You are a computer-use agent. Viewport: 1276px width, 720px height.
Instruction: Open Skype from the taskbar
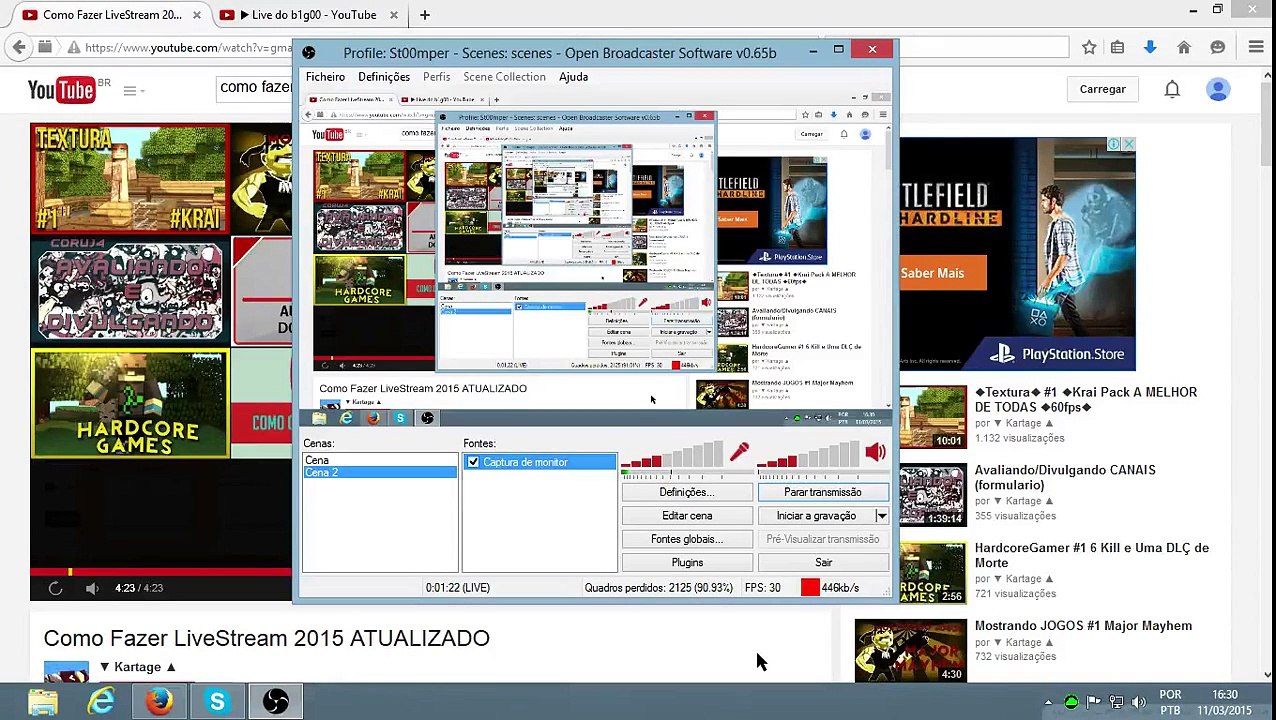coord(217,702)
